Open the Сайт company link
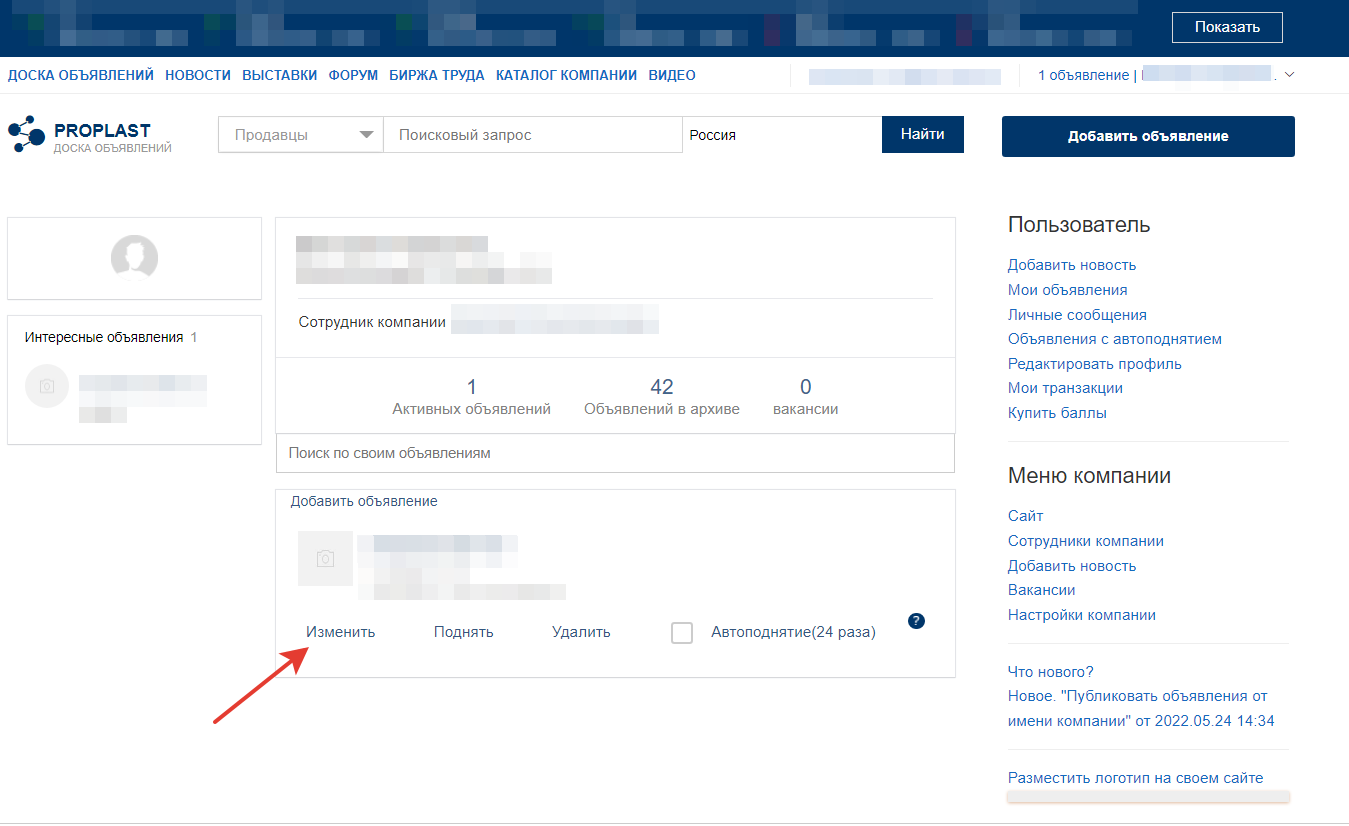This screenshot has height=826, width=1349. point(1026,516)
